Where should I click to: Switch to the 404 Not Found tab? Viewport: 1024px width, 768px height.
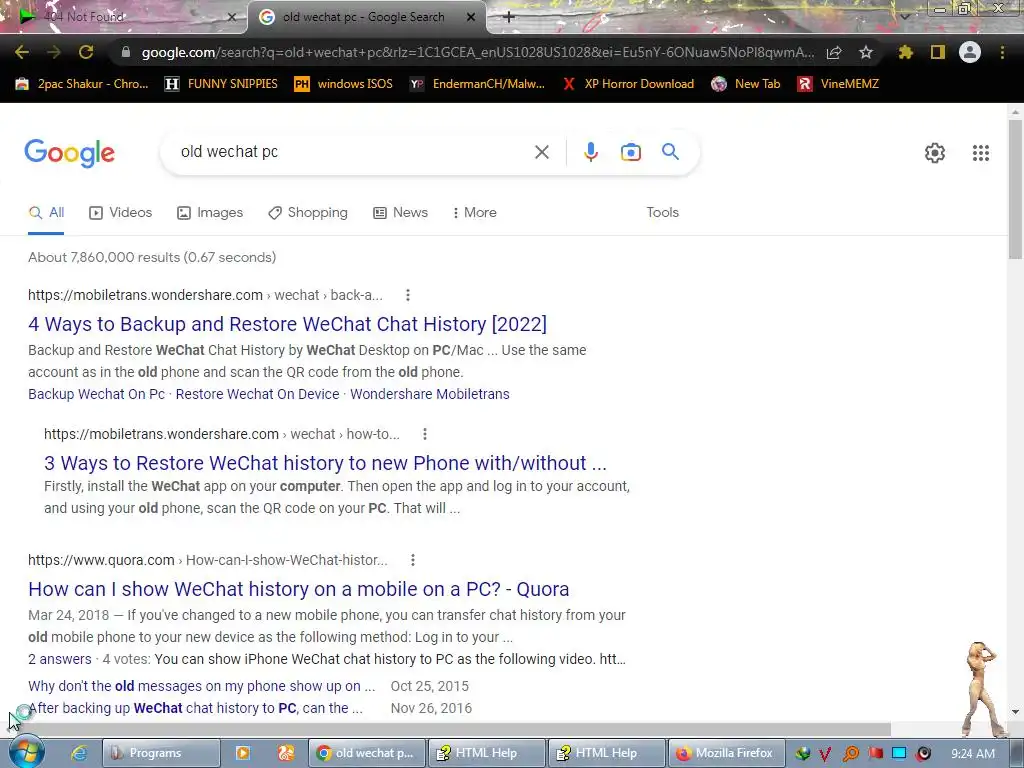124,17
